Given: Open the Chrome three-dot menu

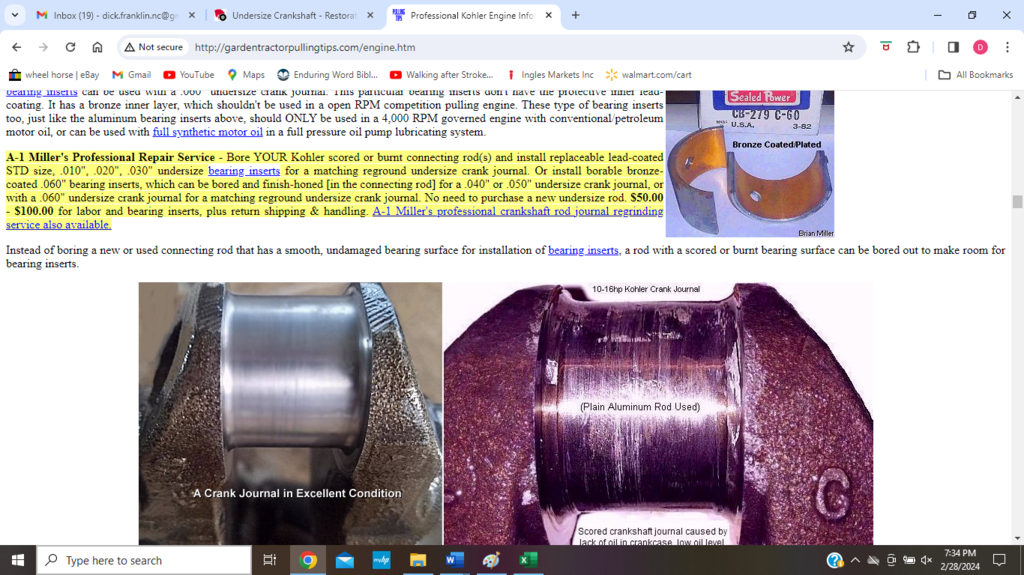Looking at the screenshot, I should (1008, 47).
